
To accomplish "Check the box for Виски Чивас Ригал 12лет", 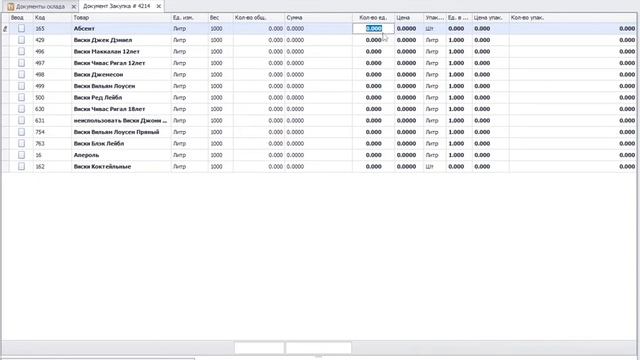I will 21,63.
